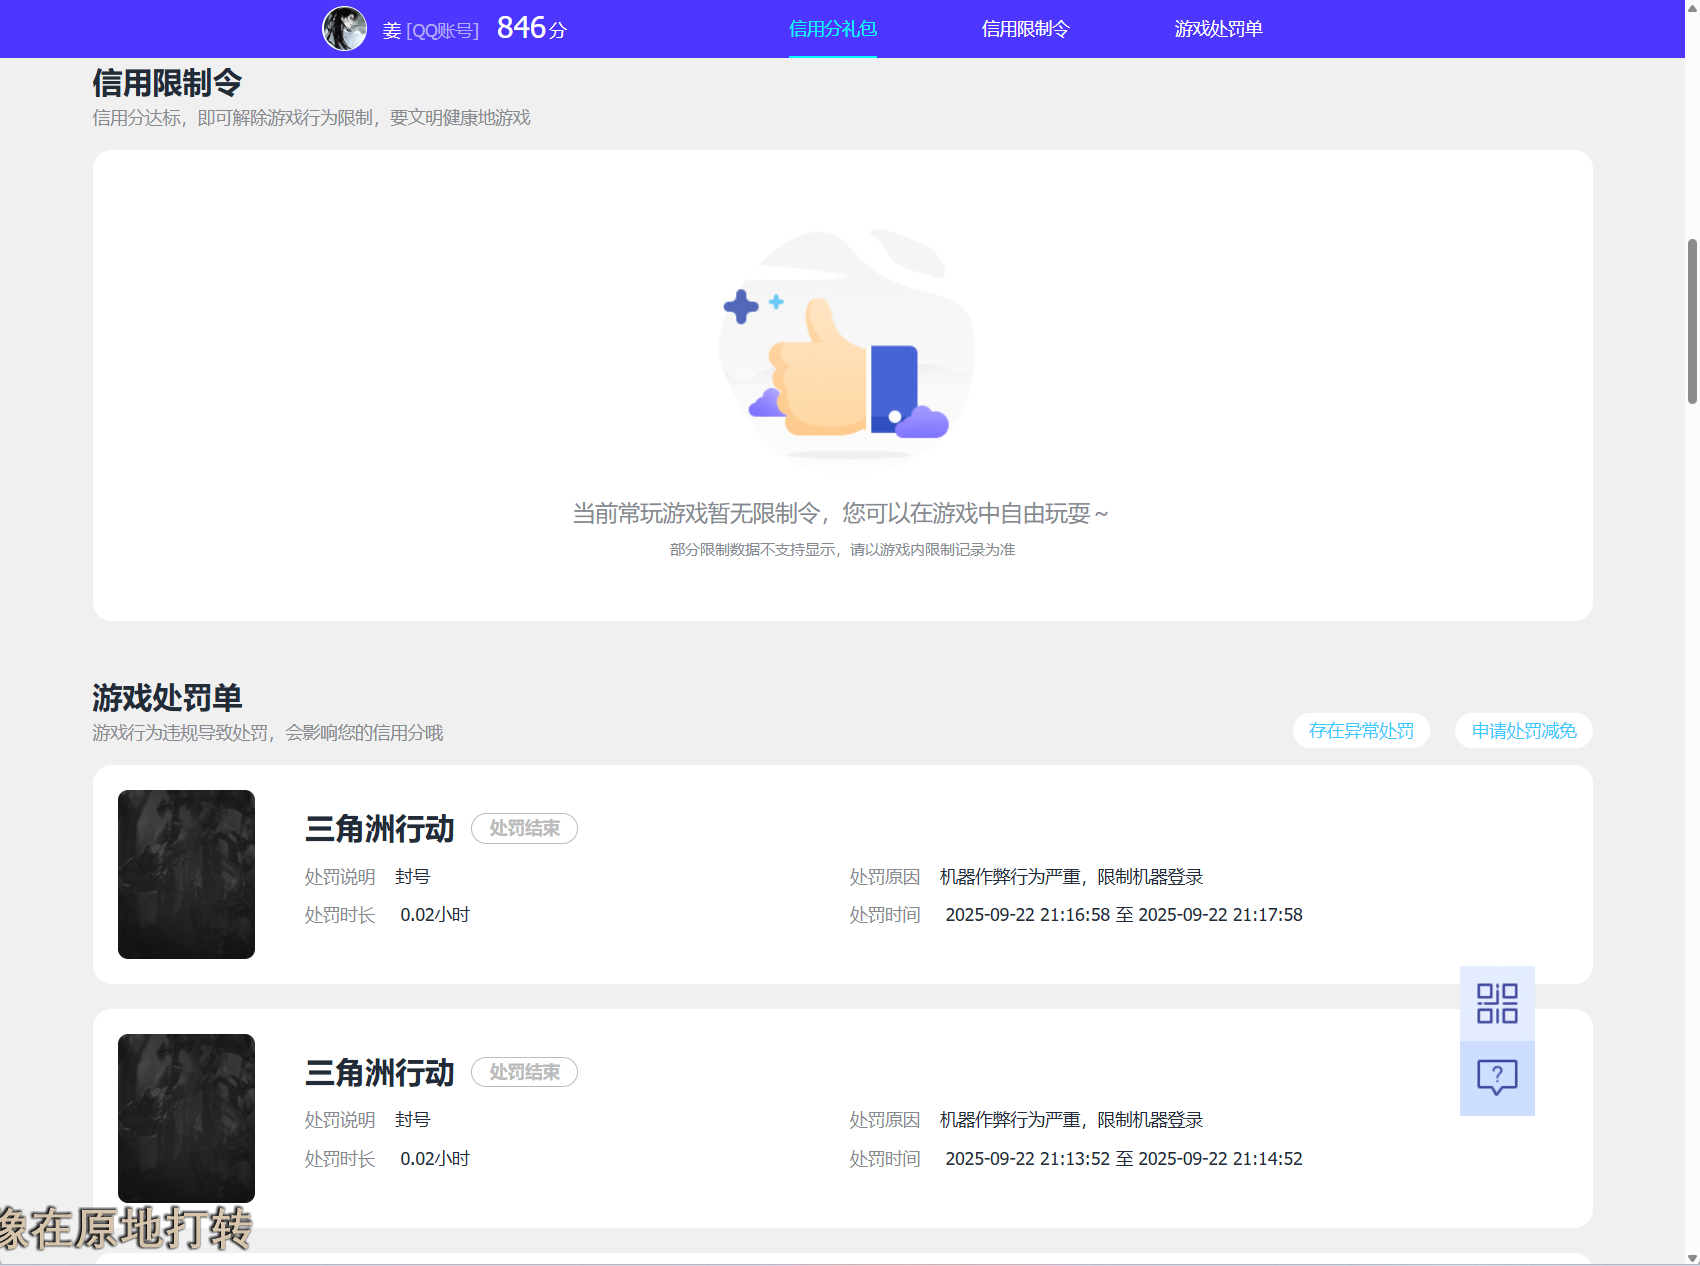The height and width of the screenshot is (1266, 1700).
Task: Click game thumbnail for 21:13:52 punishment
Action: click(186, 1118)
